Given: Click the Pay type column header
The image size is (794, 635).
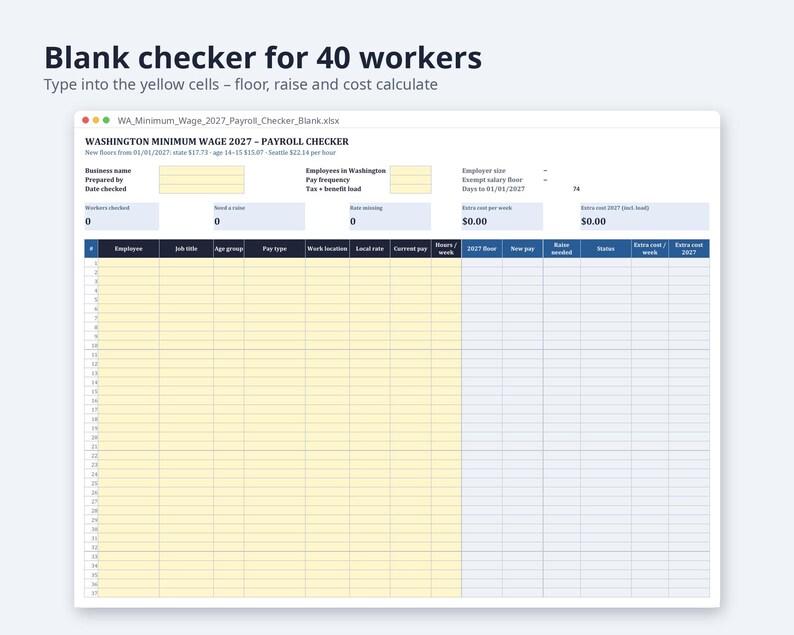Looking at the screenshot, I should coord(275,249).
